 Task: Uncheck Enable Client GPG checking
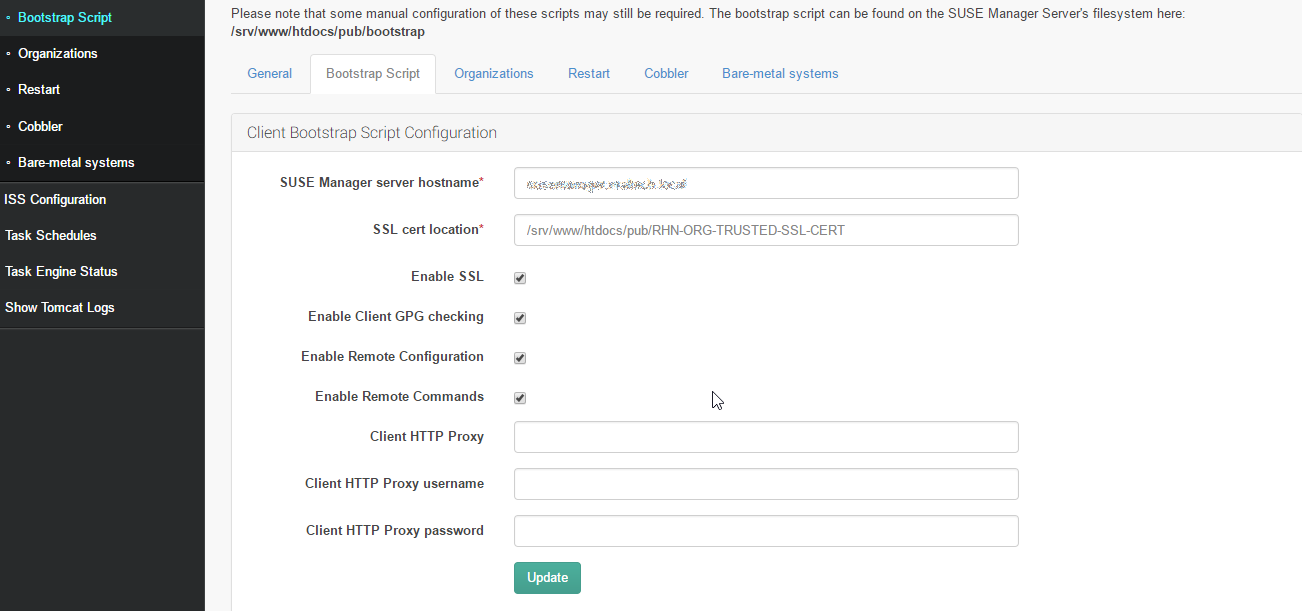pyautogui.click(x=520, y=318)
